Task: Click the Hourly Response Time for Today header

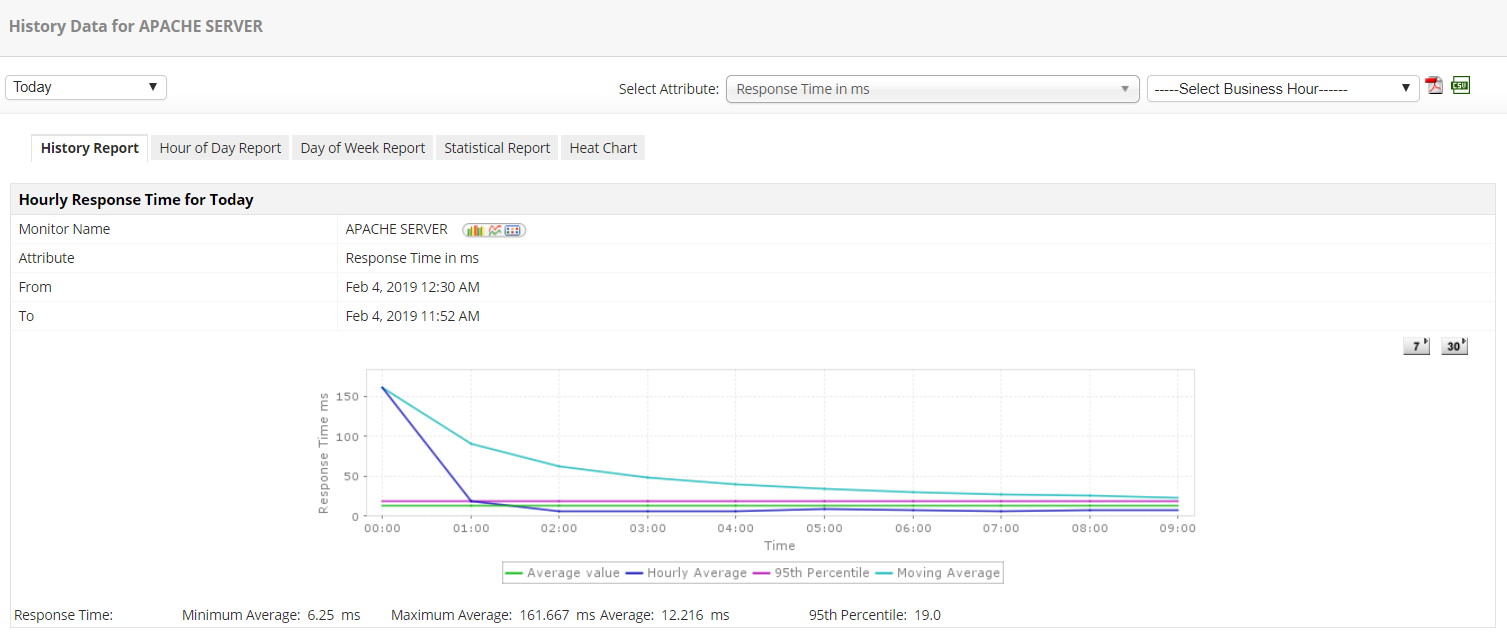Action: (x=136, y=199)
